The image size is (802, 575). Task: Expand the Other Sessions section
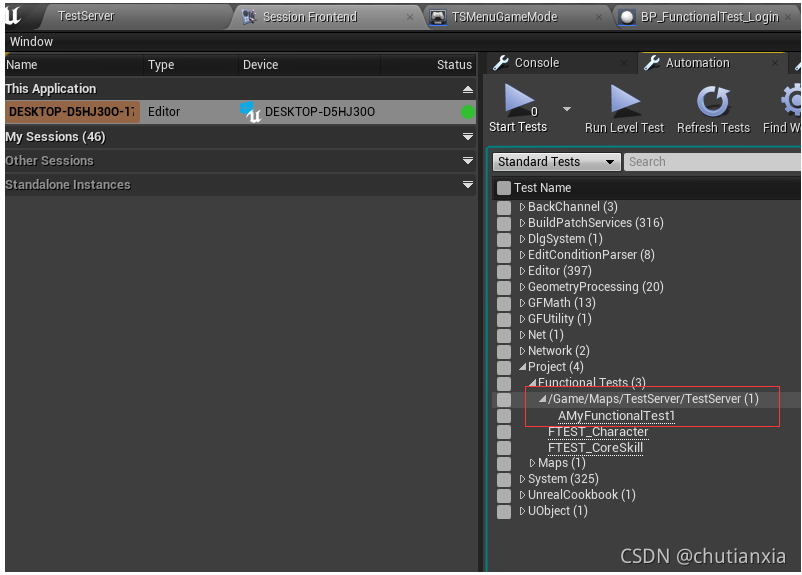[x=467, y=161]
